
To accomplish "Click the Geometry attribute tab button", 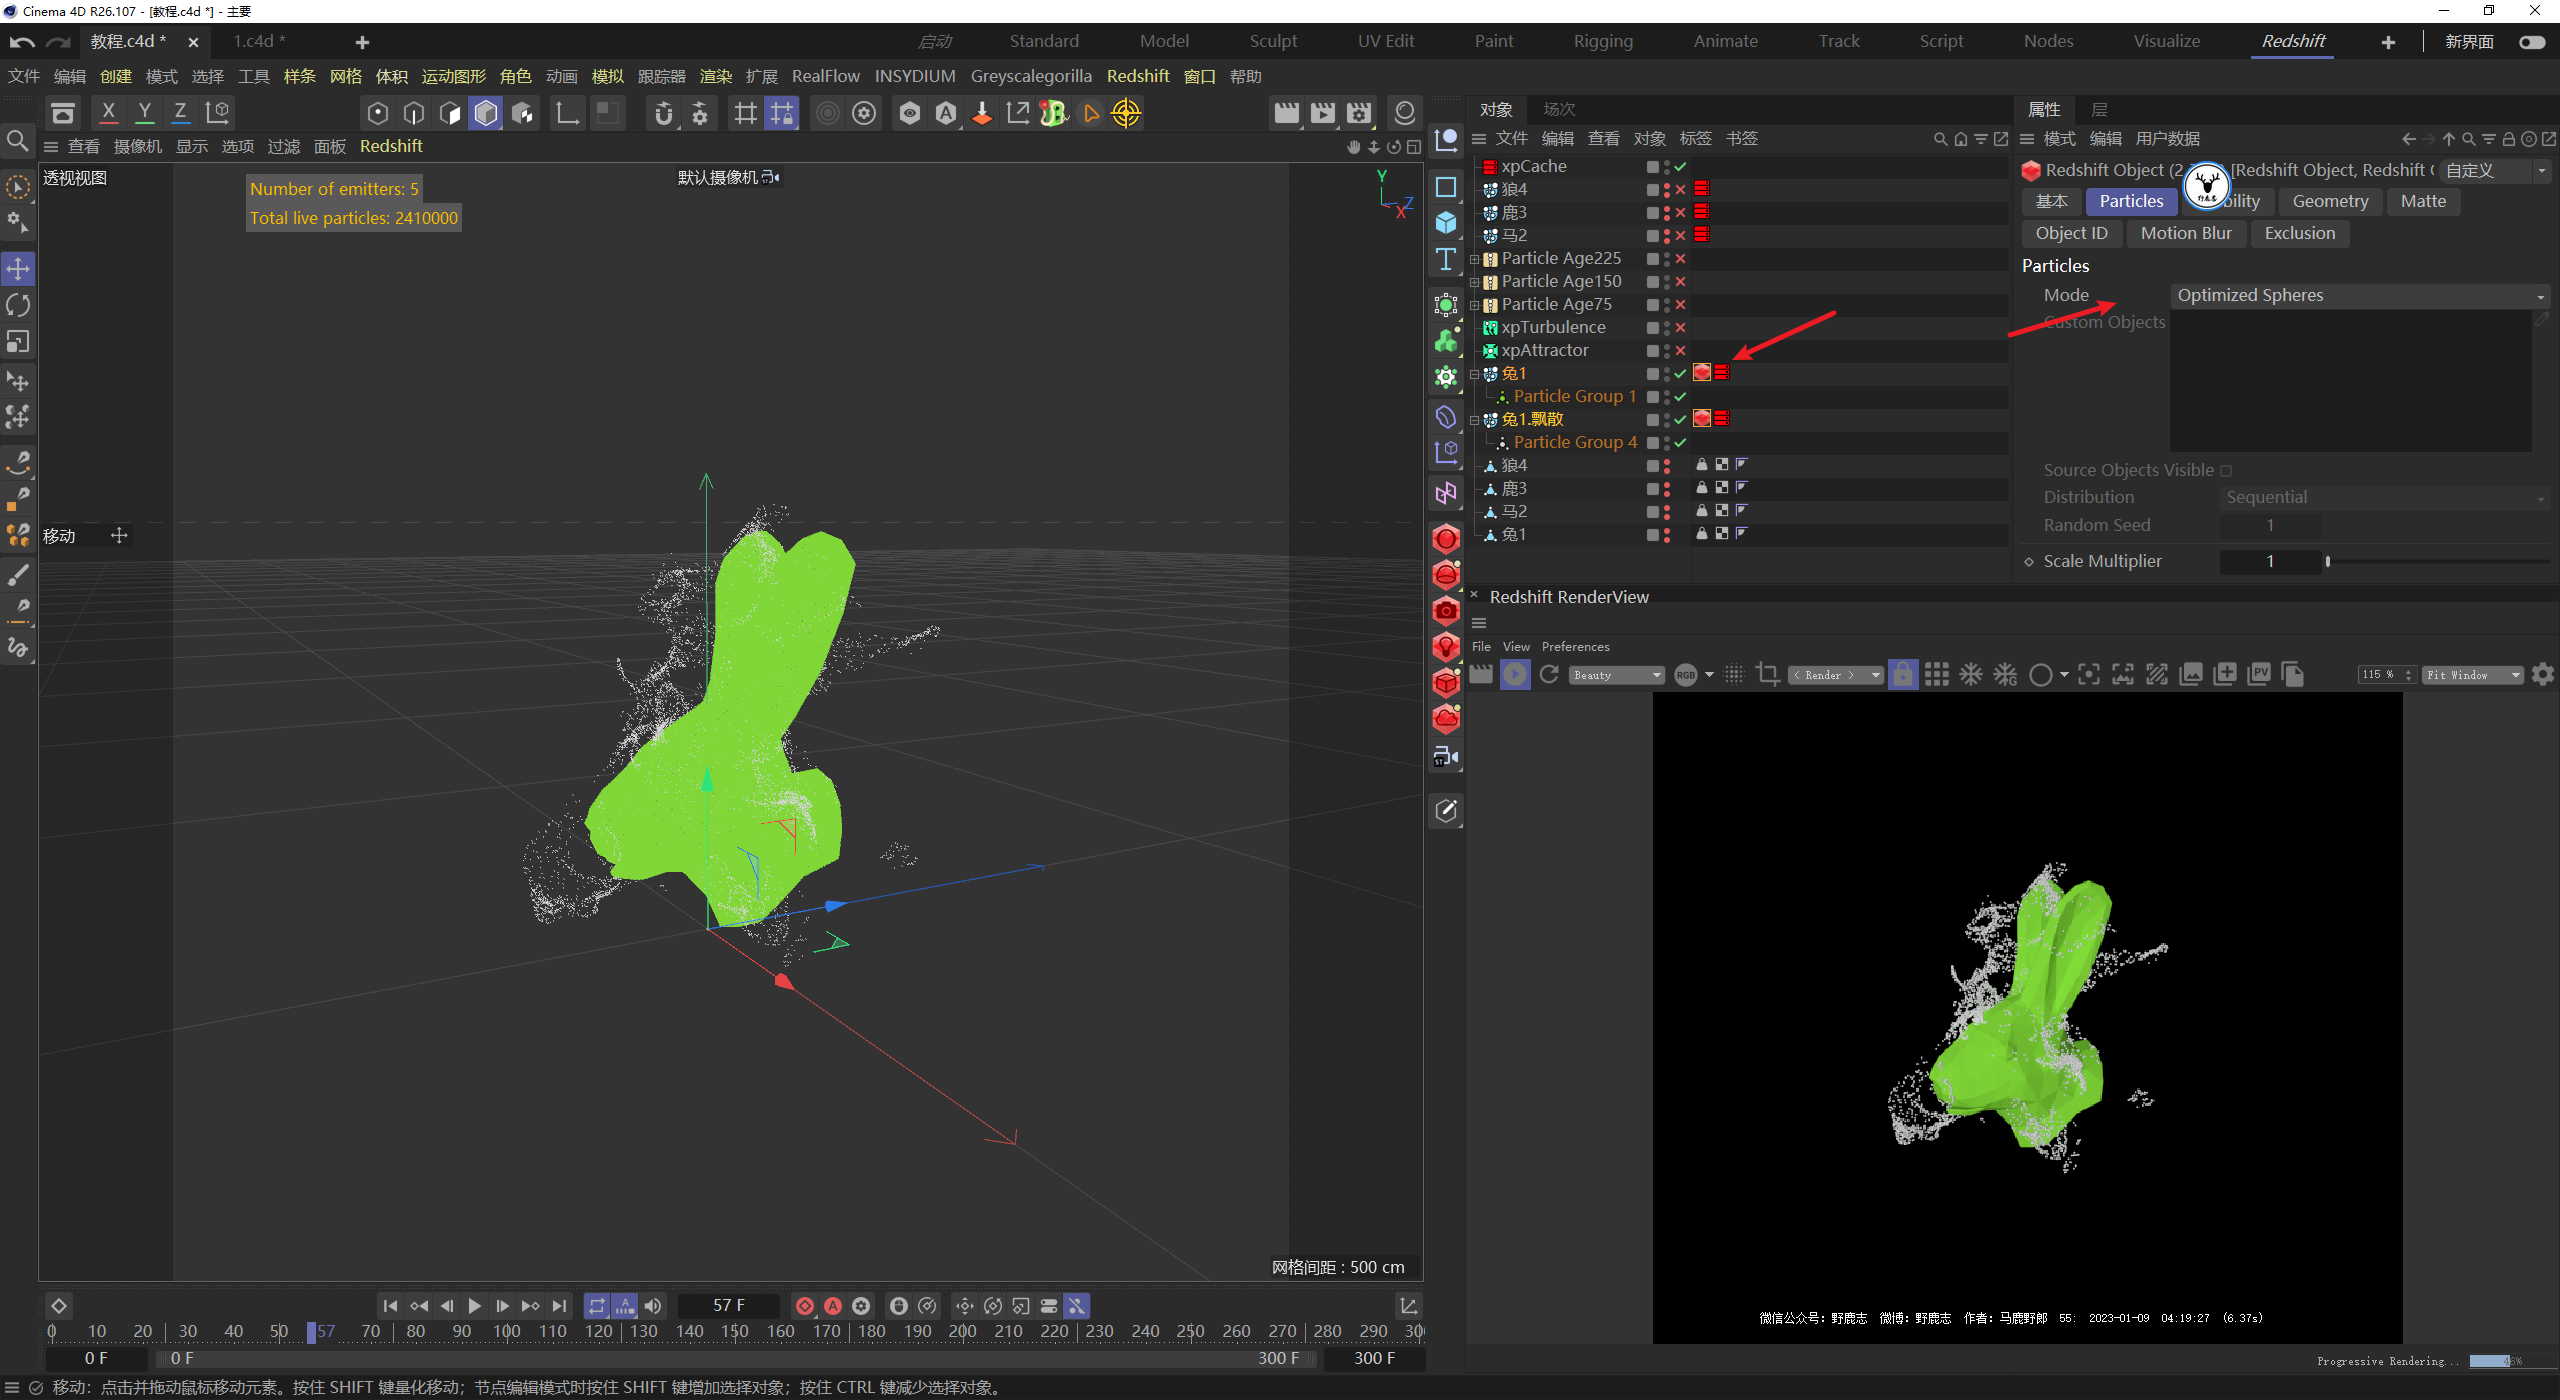I will coord(2329,201).
